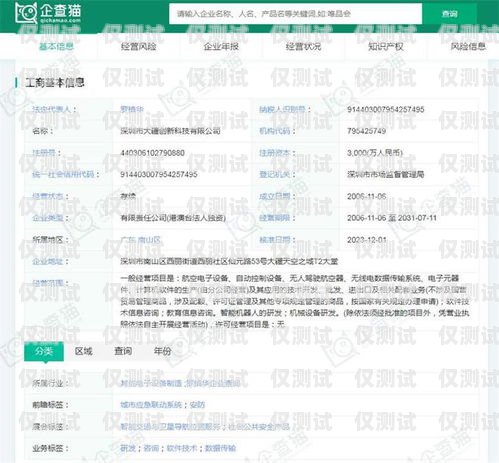This screenshot has width=499, height=463.
Task: Open 城市应急联动系统 tag link
Action: click(151, 405)
